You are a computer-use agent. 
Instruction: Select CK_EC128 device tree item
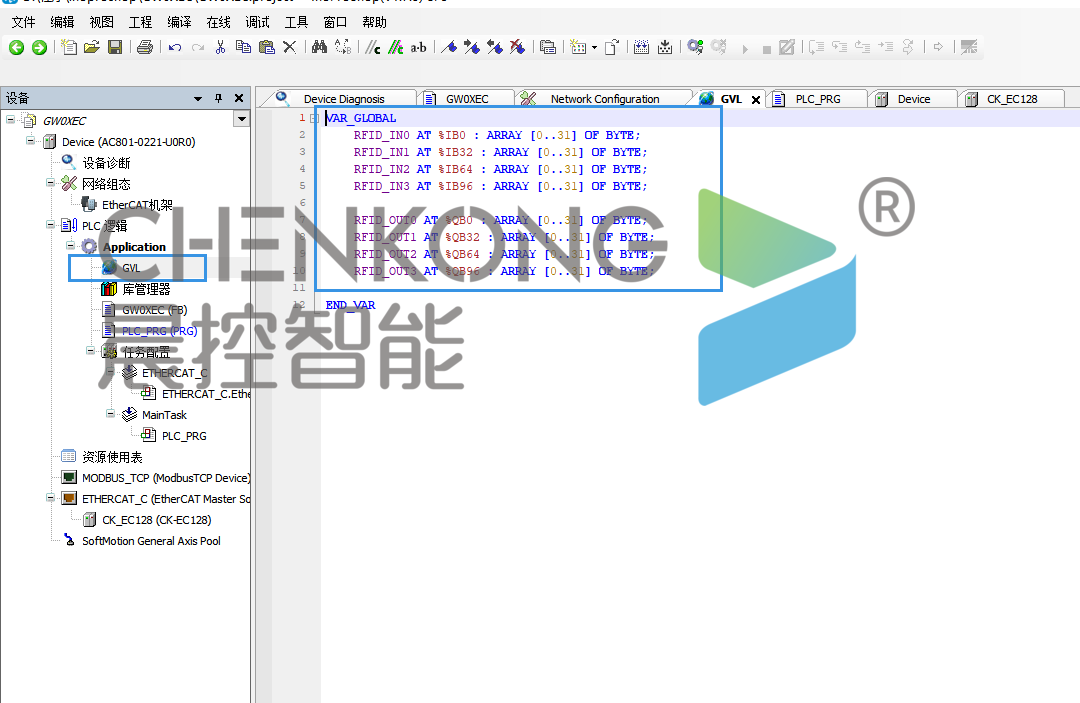[x=156, y=520]
